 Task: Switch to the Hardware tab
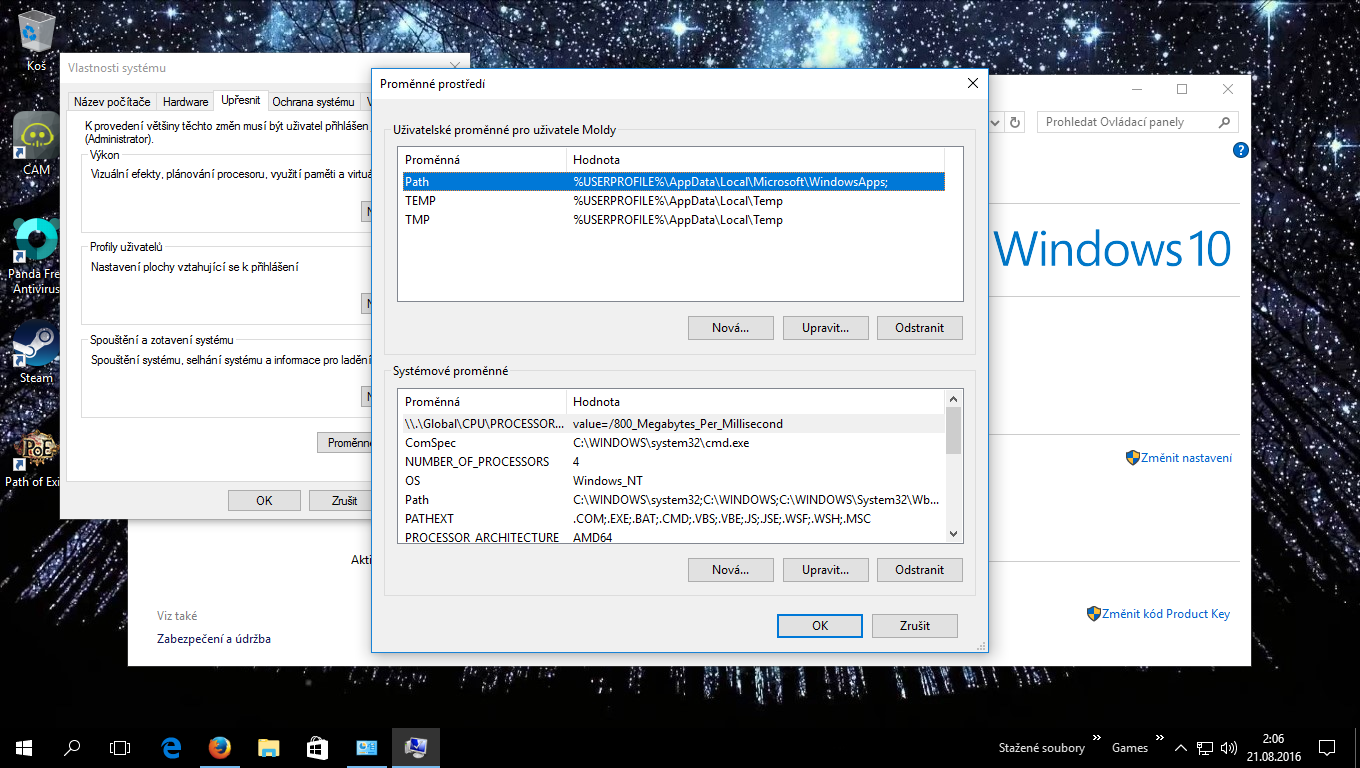coord(186,102)
